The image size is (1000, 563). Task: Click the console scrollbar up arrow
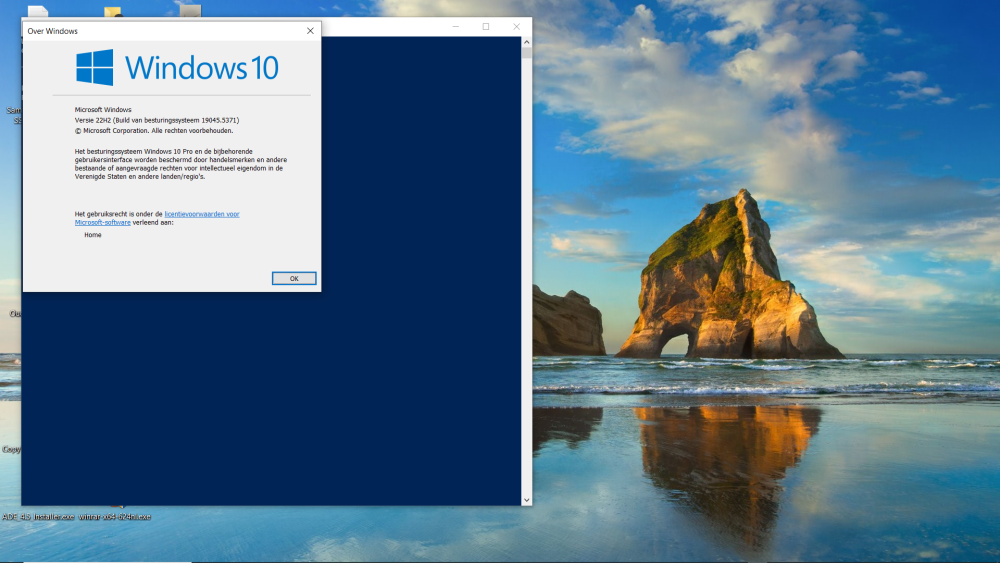(x=527, y=42)
